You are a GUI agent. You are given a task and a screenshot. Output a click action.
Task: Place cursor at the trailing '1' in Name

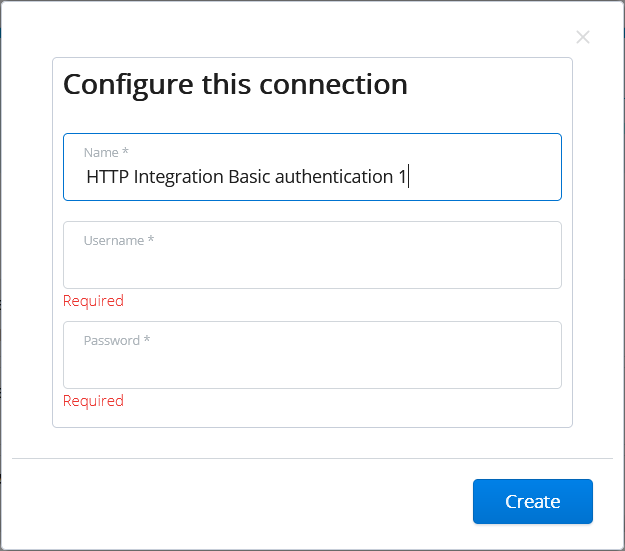point(402,177)
